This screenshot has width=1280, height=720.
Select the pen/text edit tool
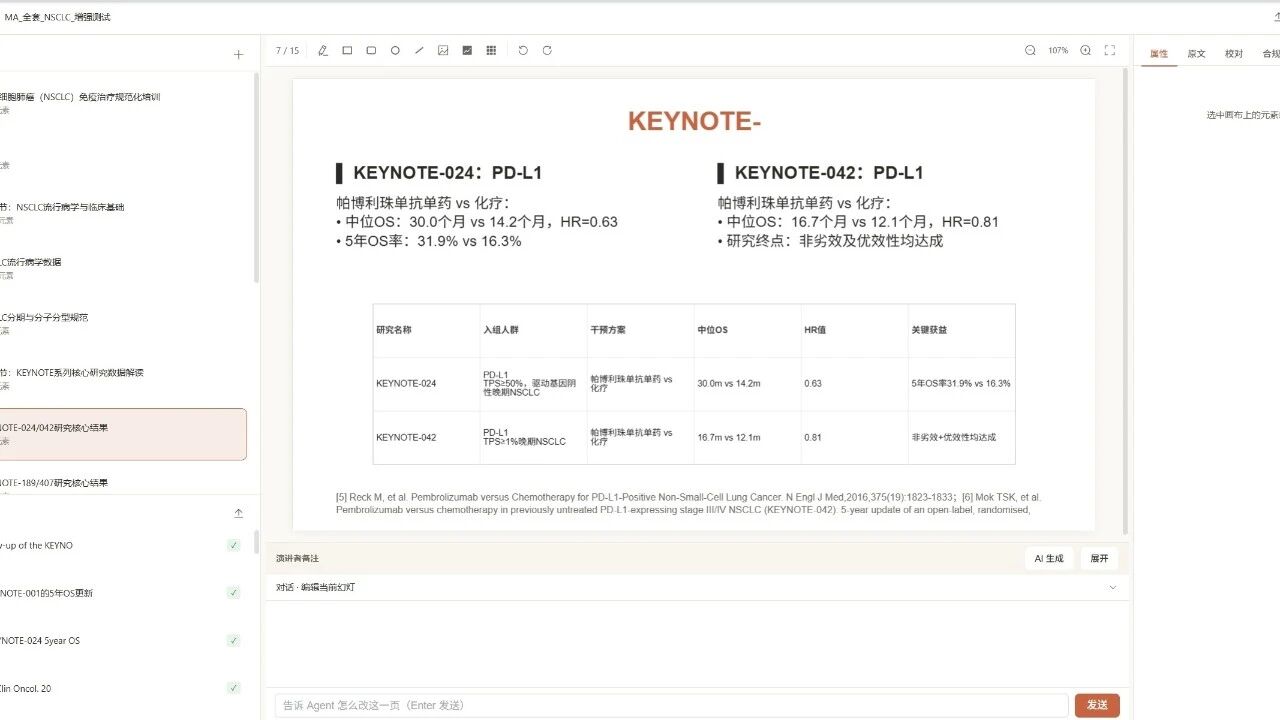pyautogui.click(x=323, y=50)
